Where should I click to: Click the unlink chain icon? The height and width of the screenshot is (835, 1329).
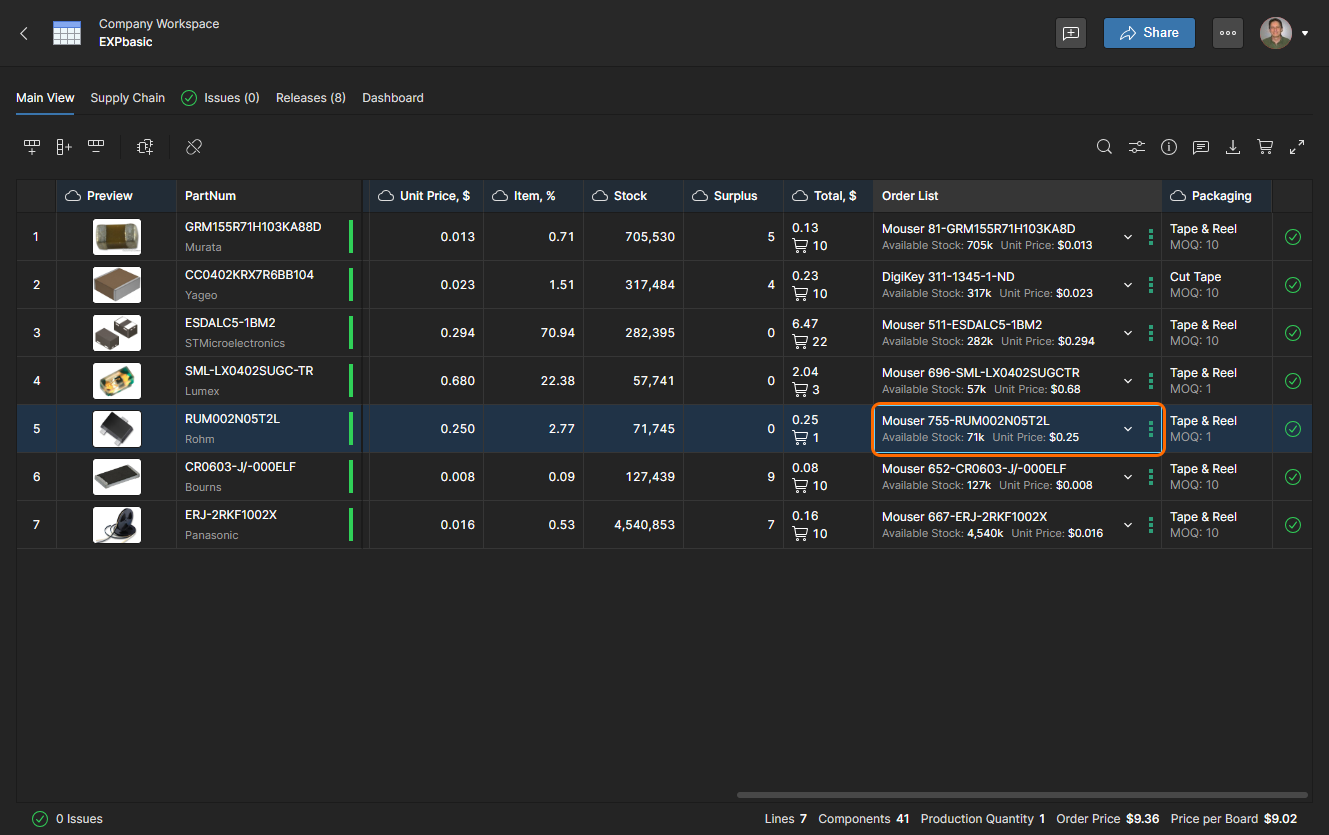tap(194, 147)
